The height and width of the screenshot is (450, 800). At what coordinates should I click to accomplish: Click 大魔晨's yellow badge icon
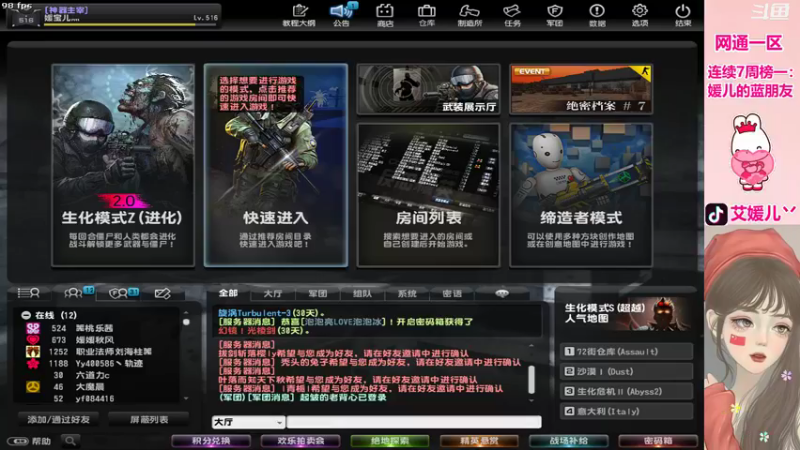(x=33, y=387)
